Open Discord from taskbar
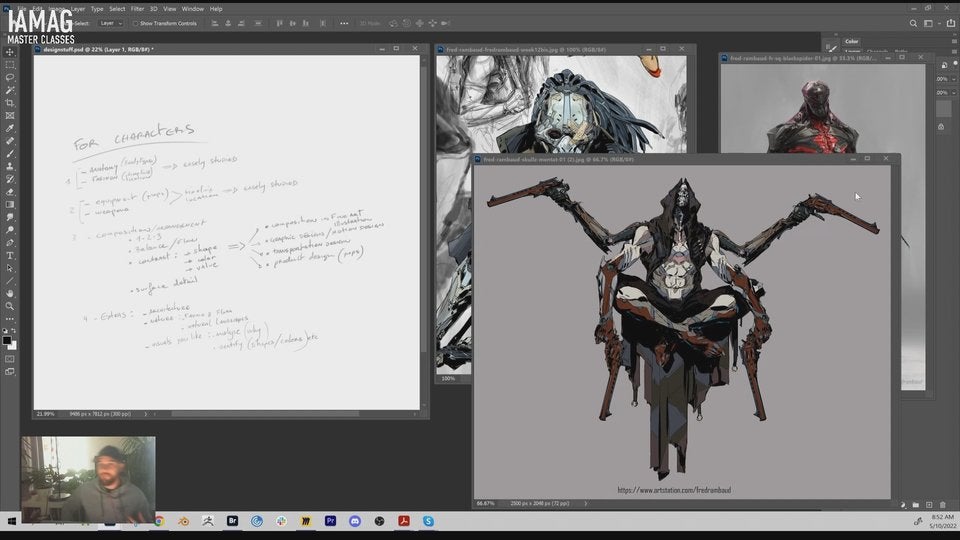The width and height of the screenshot is (960, 540). (354, 521)
